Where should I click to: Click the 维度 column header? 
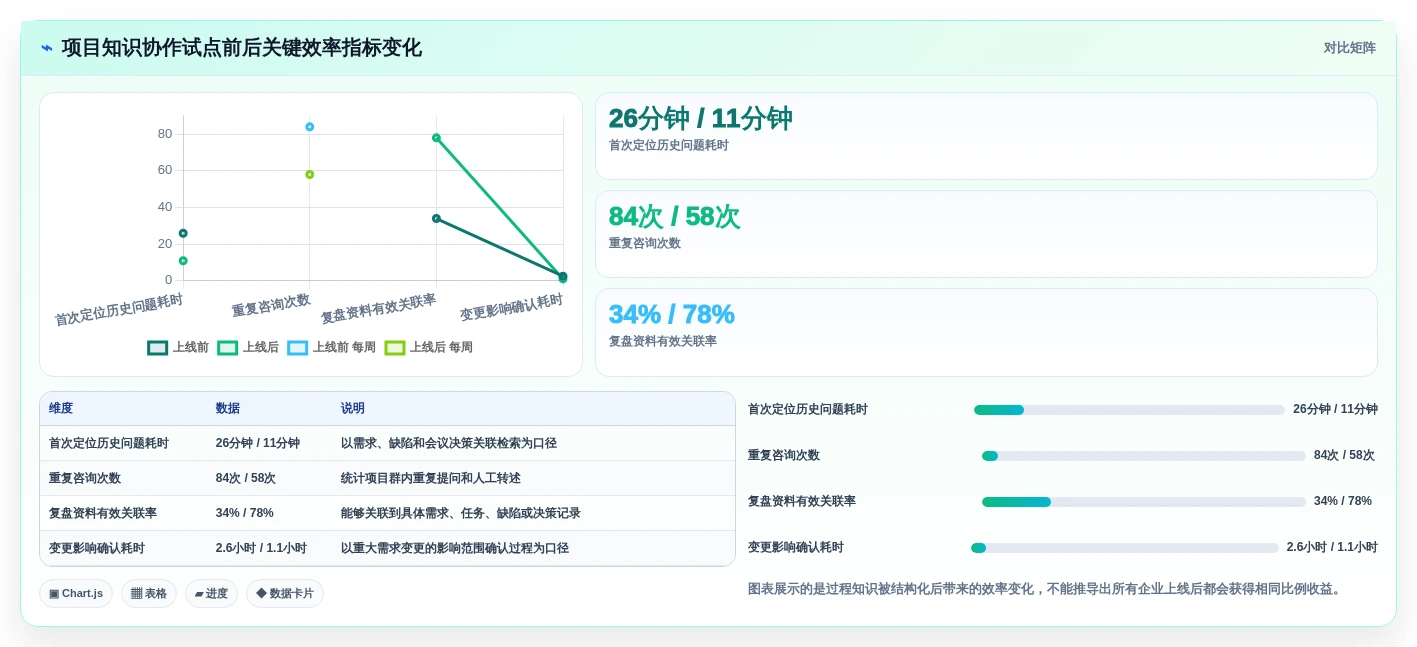coord(61,408)
